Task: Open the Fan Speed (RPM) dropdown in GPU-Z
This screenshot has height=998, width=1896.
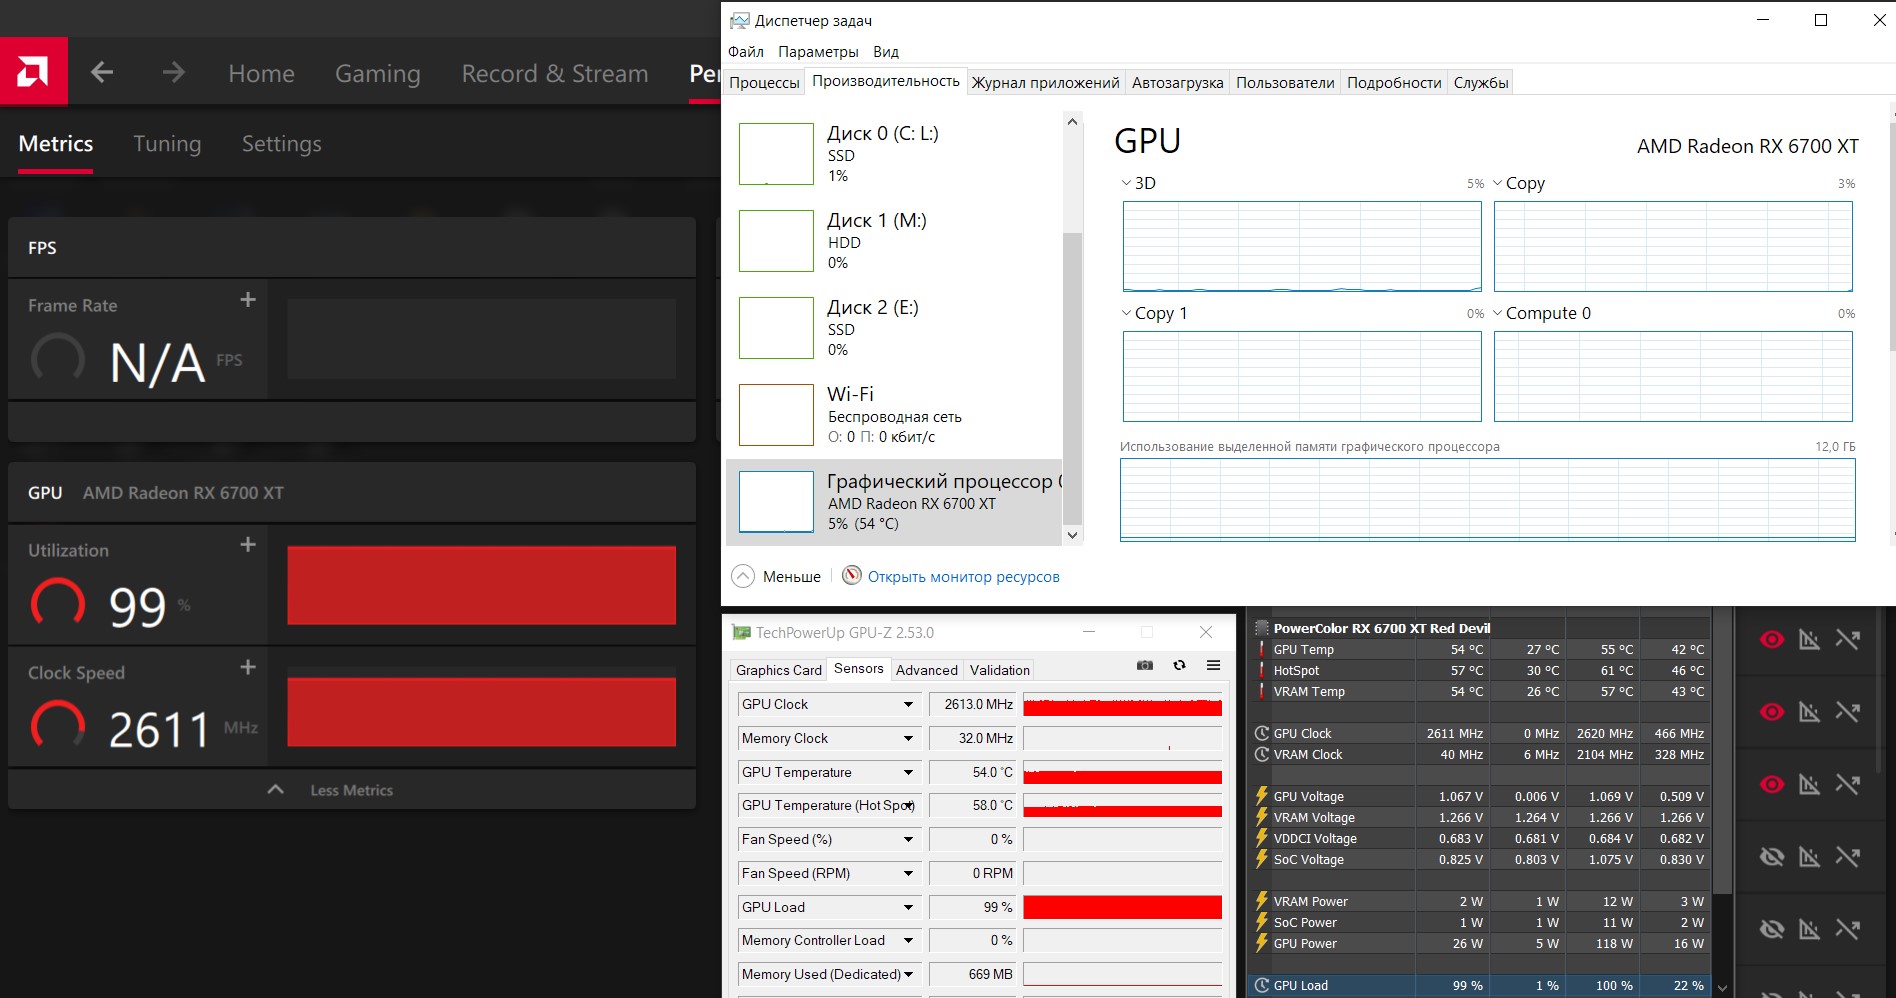Action: tap(908, 873)
